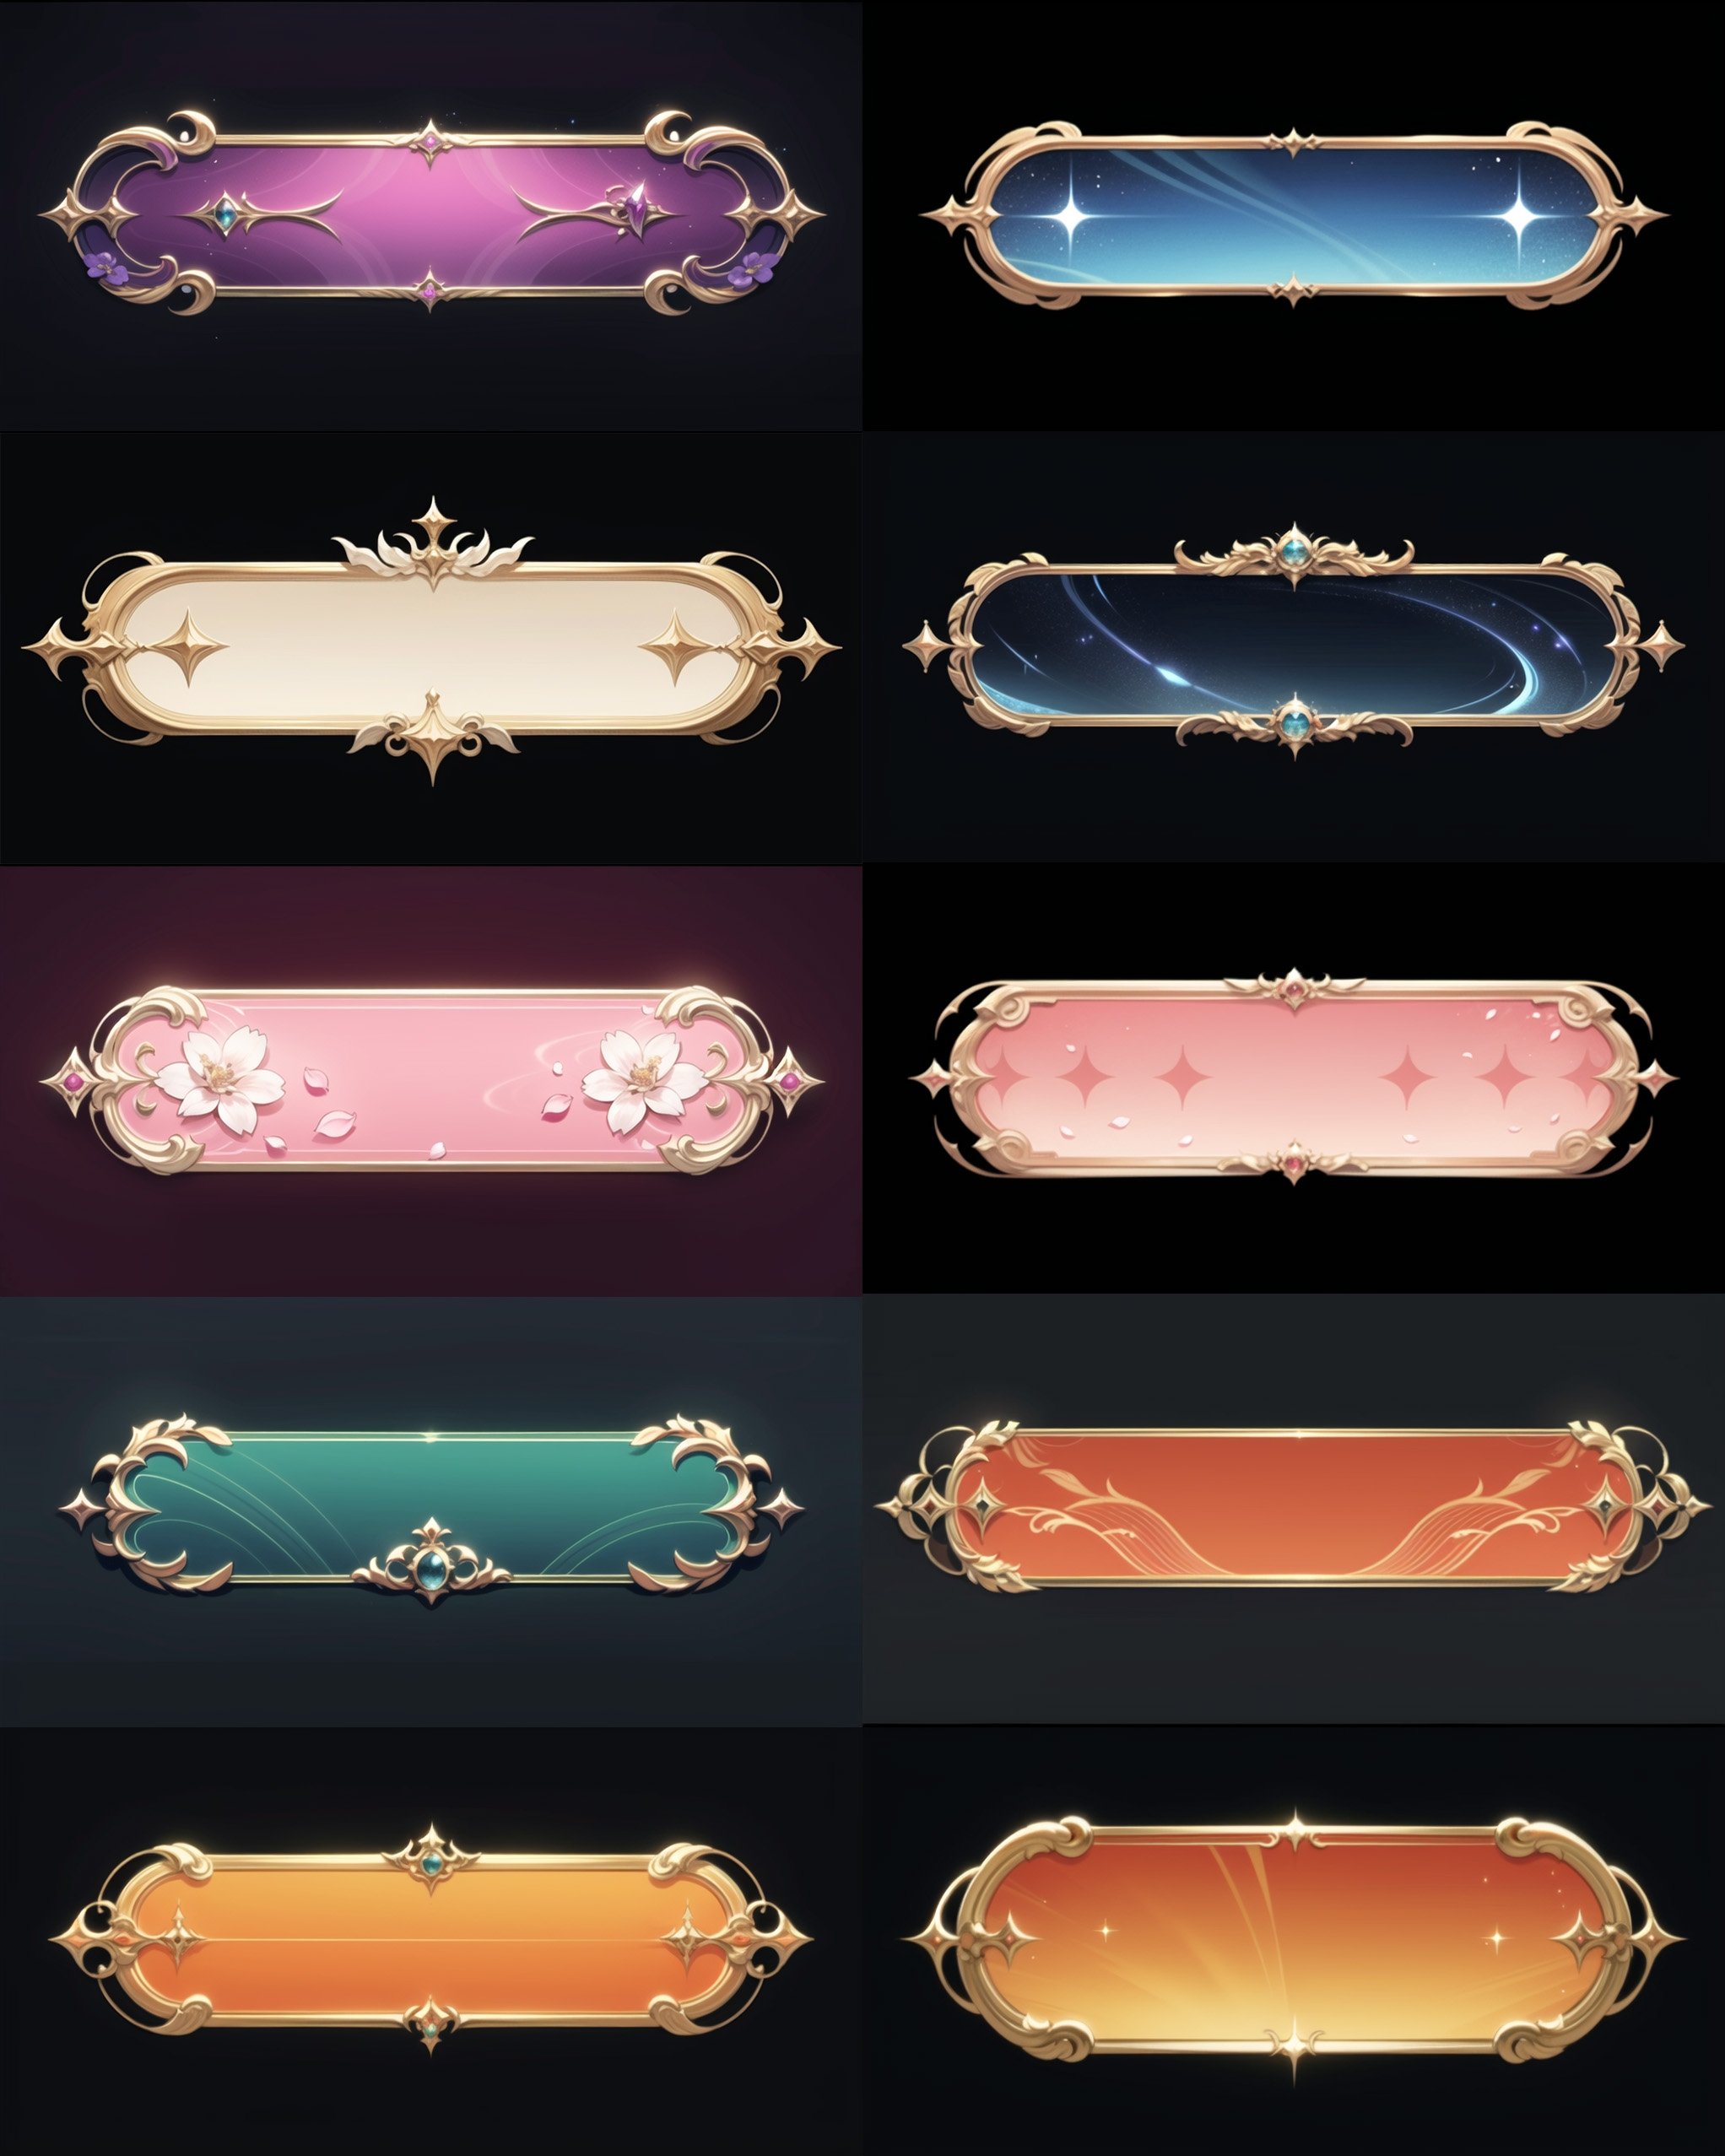
Task: Click the pink cherry blossom banner
Action: pos(431,1080)
